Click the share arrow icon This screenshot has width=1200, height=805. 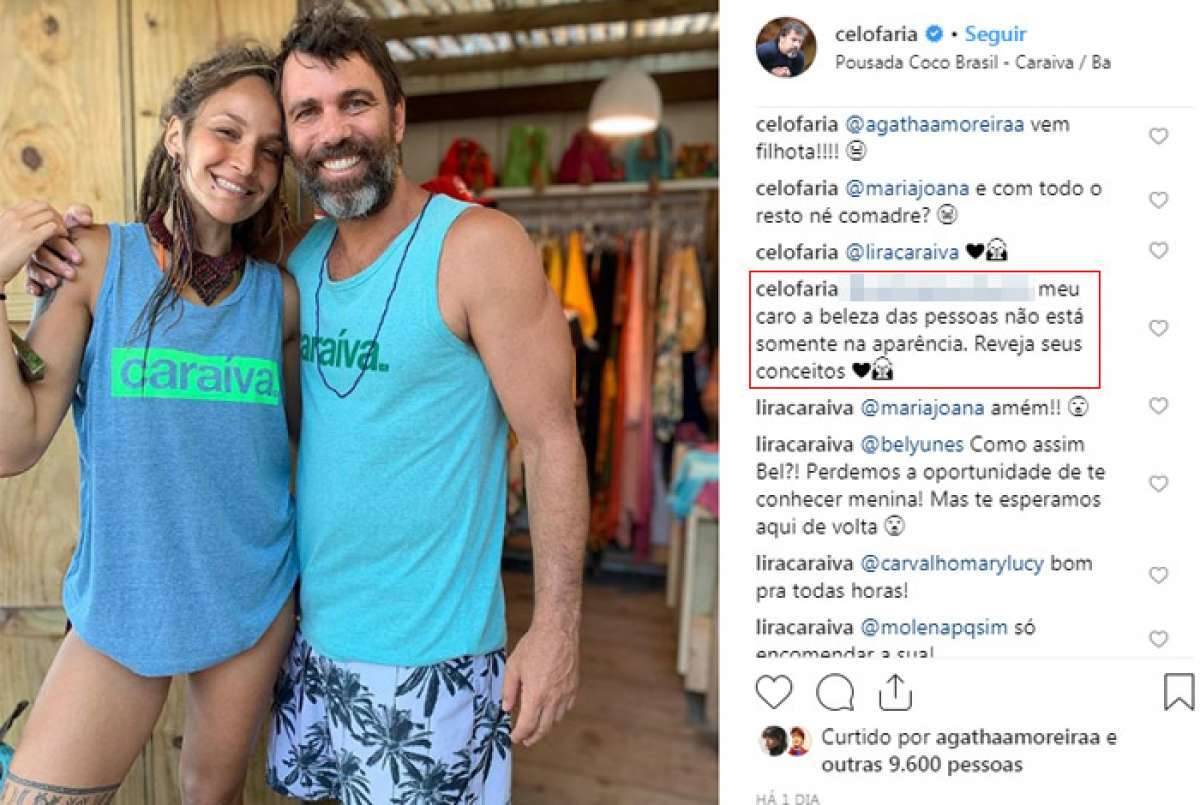click(x=895, y=692)
